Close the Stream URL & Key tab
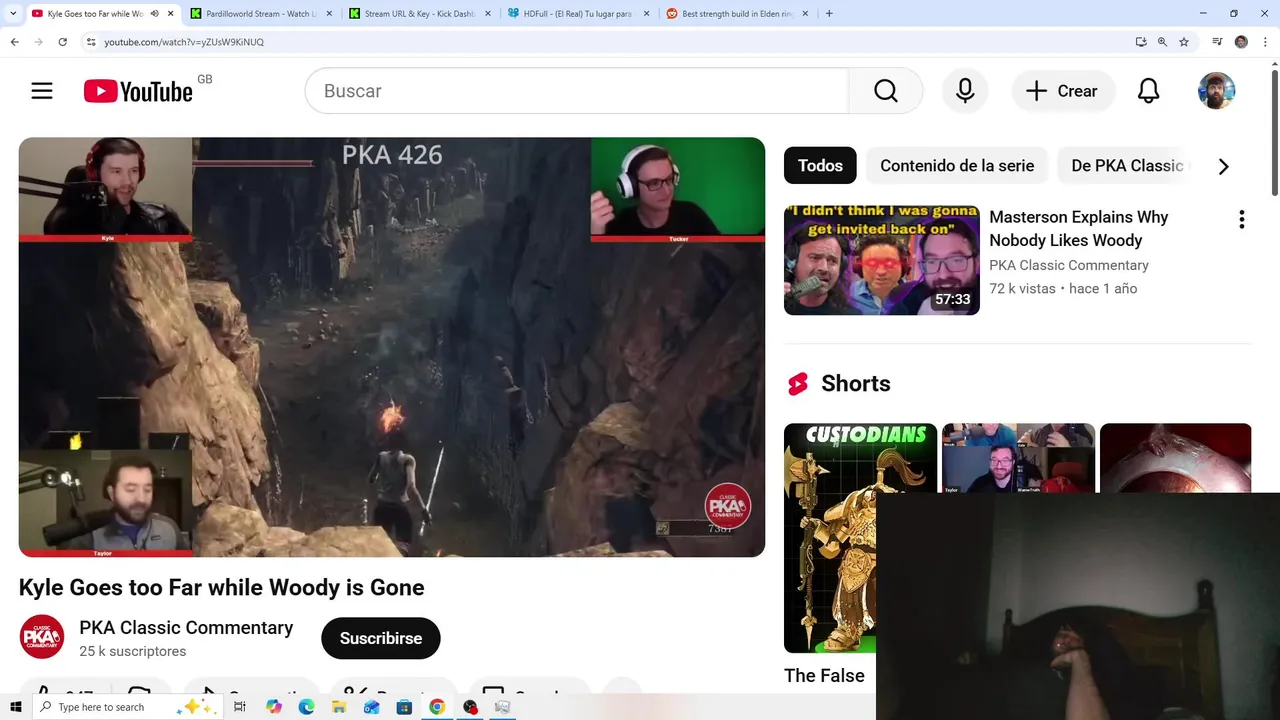 [488, 14]
